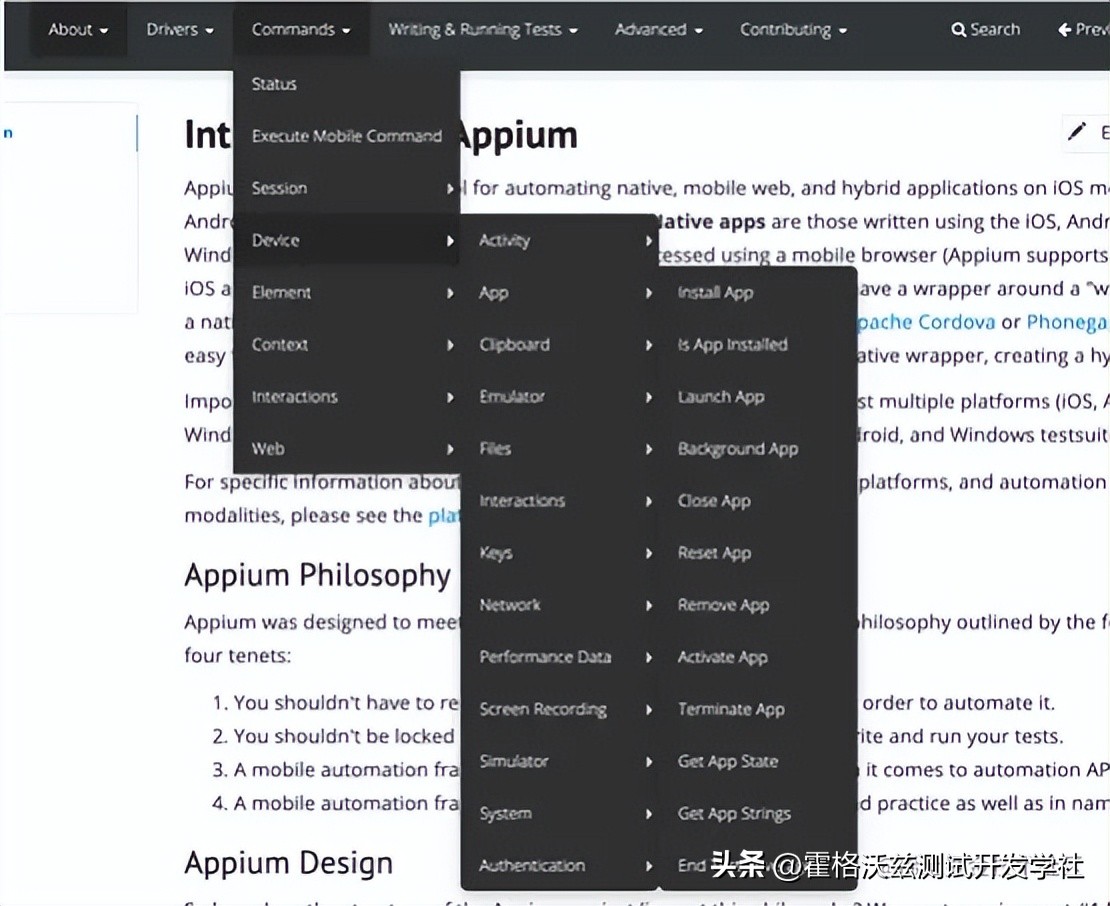Expand the Advanced navigation menu
Viewport: 1110px width, 906px height.
pos(658,30)
